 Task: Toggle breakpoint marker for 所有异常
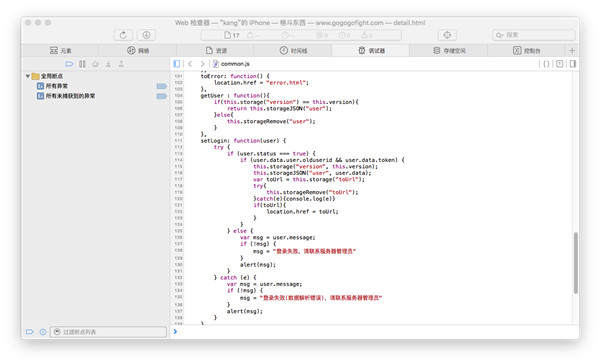tap(161, 86)
